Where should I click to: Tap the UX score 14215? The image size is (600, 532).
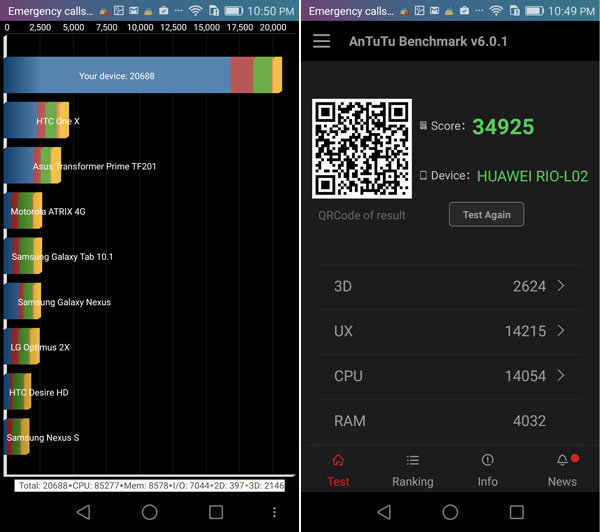point(525,331)
